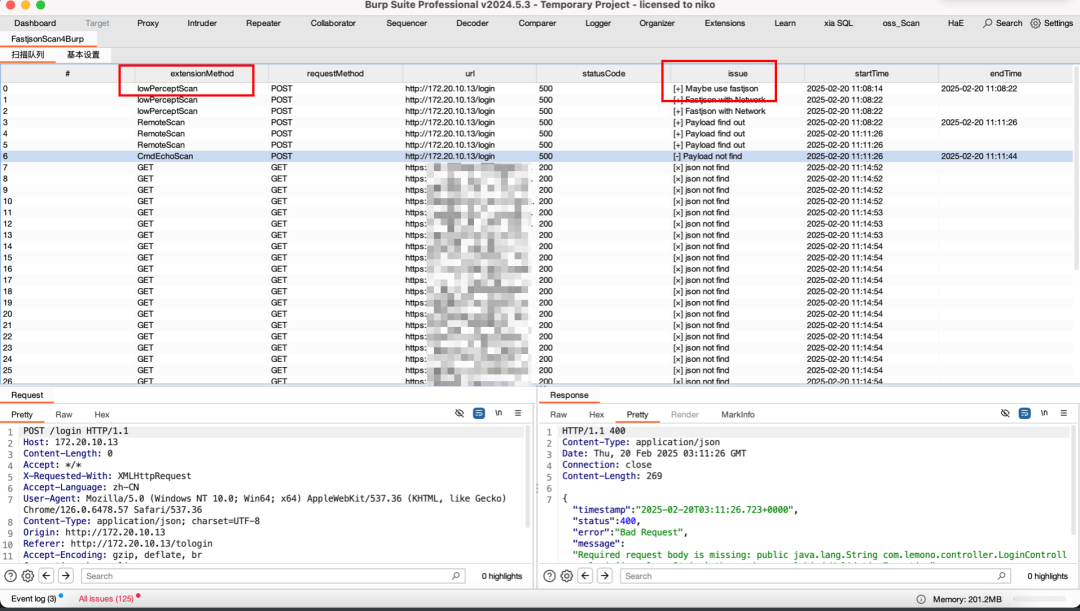
Task: Open the oss_Scan extension tab
Action: pyautogui.click(x=901, y=23)
